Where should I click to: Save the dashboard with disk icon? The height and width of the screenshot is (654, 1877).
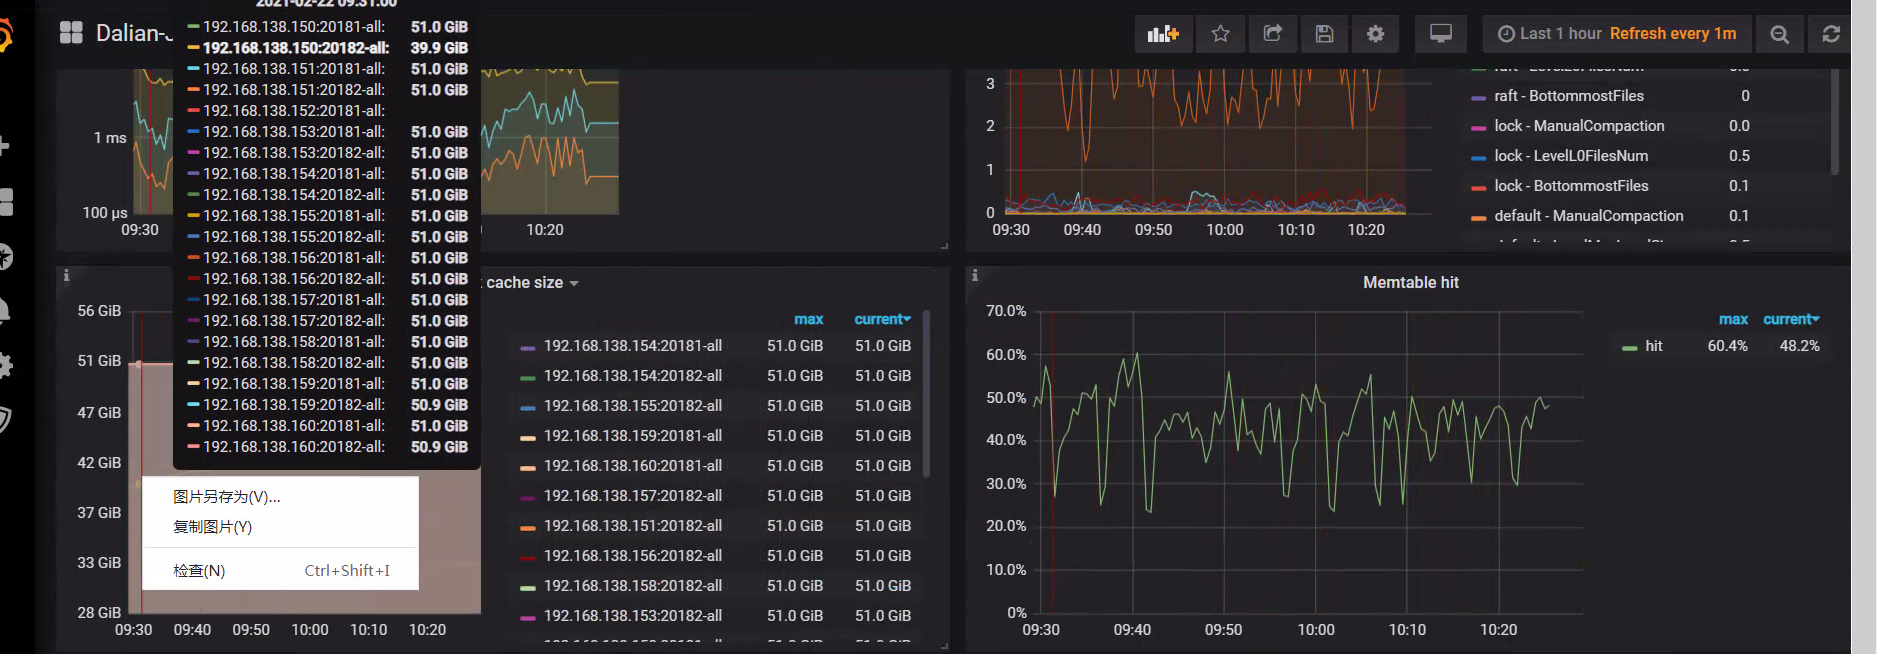1324,34
